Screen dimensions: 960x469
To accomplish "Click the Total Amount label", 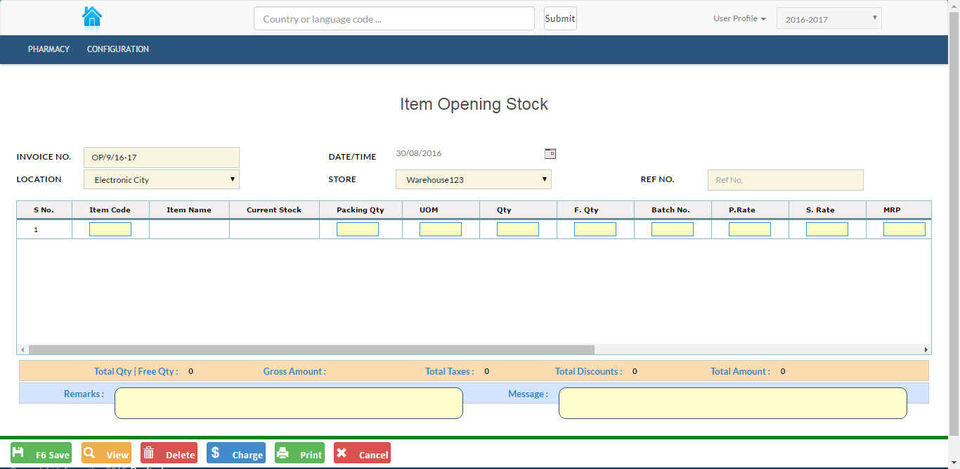I will pos(740,371).
